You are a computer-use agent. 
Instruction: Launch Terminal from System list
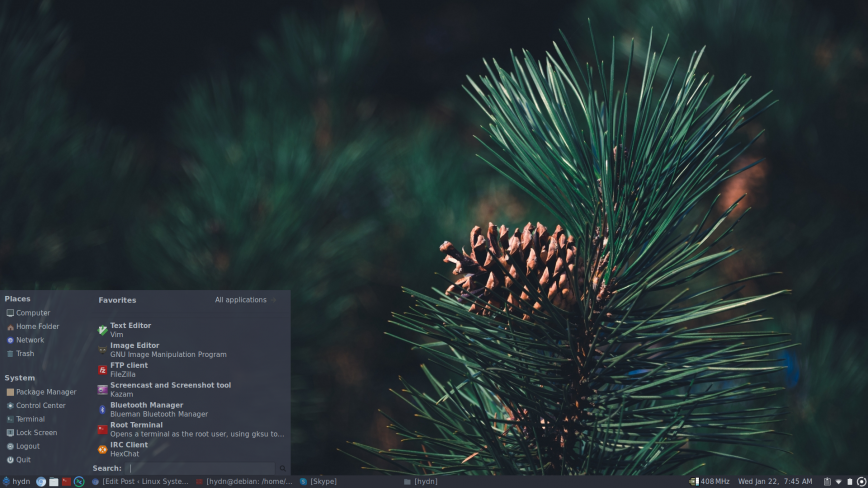point(25,419)
